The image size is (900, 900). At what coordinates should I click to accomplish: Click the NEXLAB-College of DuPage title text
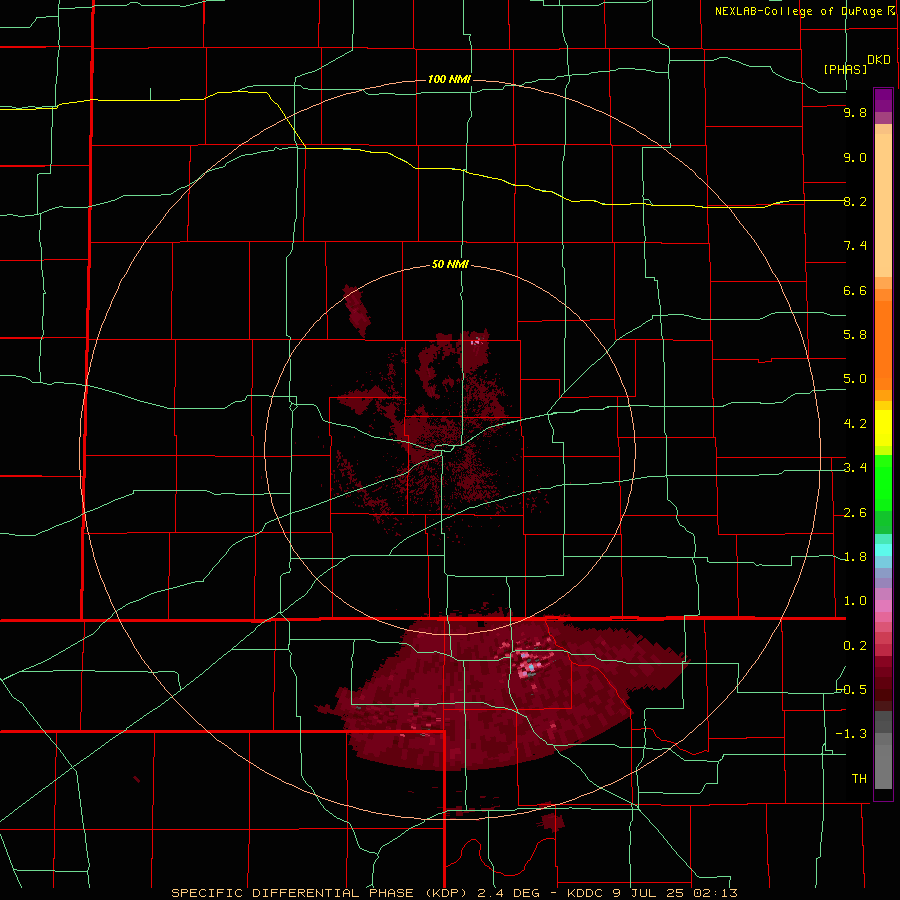click(799, 11)
